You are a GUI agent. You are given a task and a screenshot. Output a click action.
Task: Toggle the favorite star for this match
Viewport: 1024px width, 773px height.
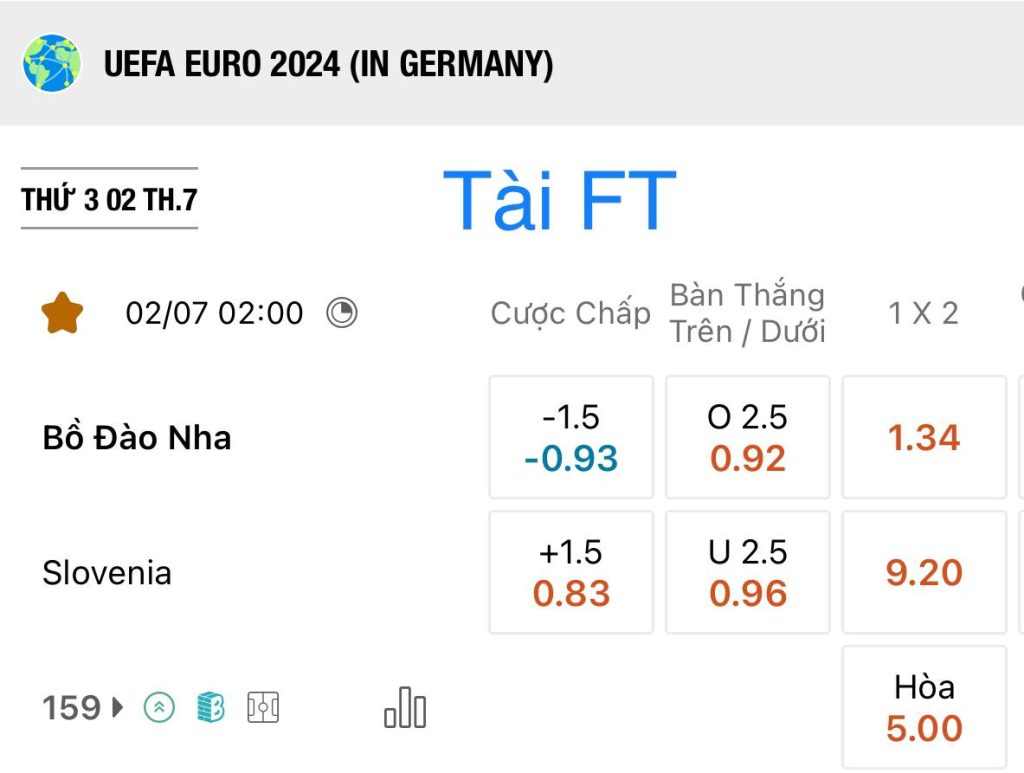tap(62, 313)
